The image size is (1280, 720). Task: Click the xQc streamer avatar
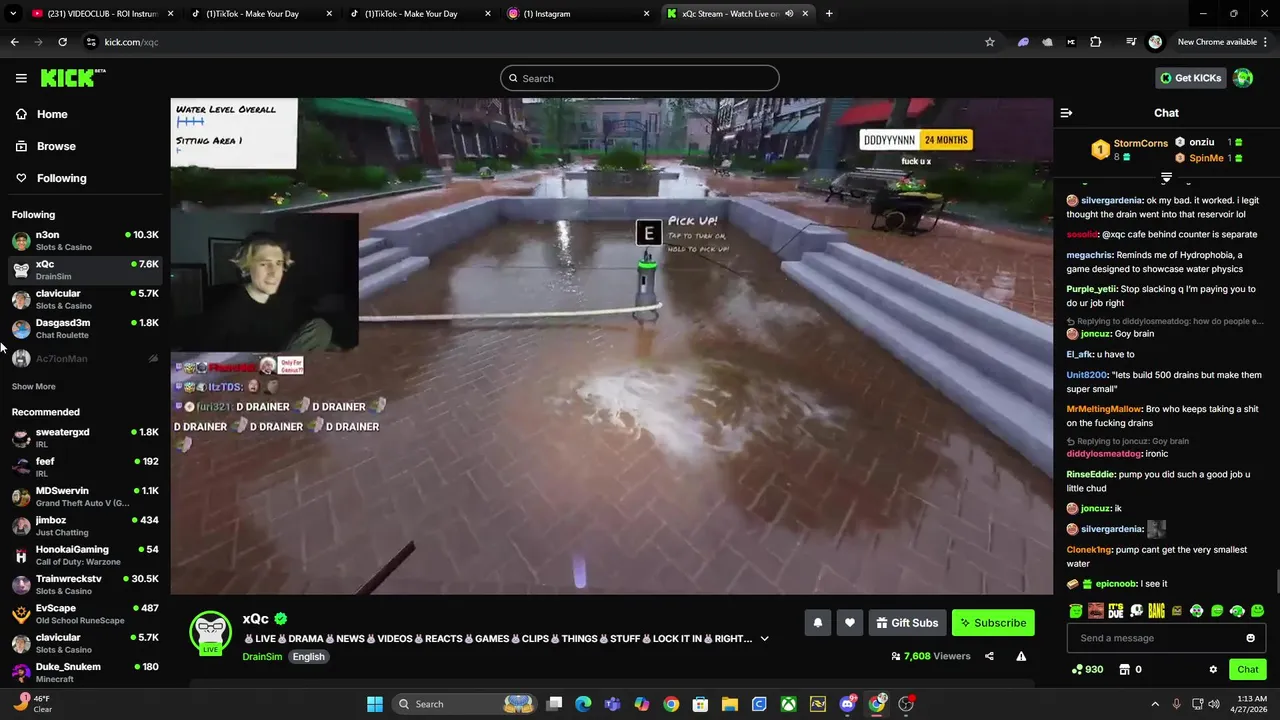211,632
